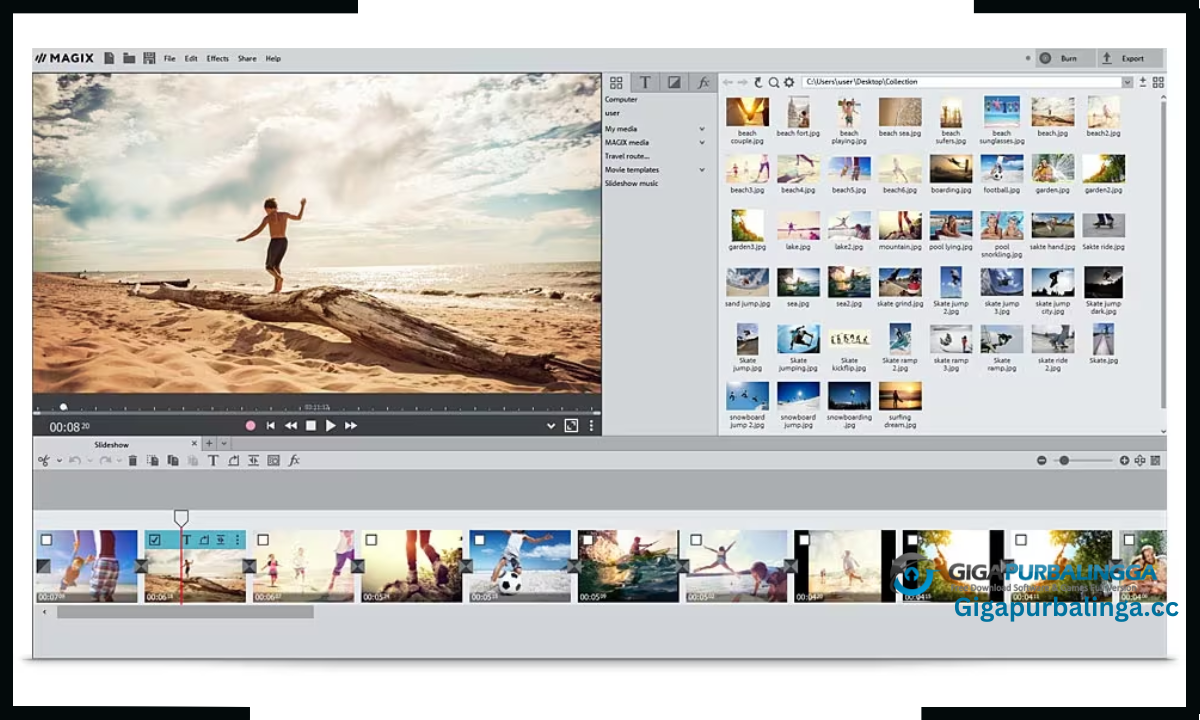Go forward in the media browser
The height and width of the screenshot is (720, 1200).
743,82
